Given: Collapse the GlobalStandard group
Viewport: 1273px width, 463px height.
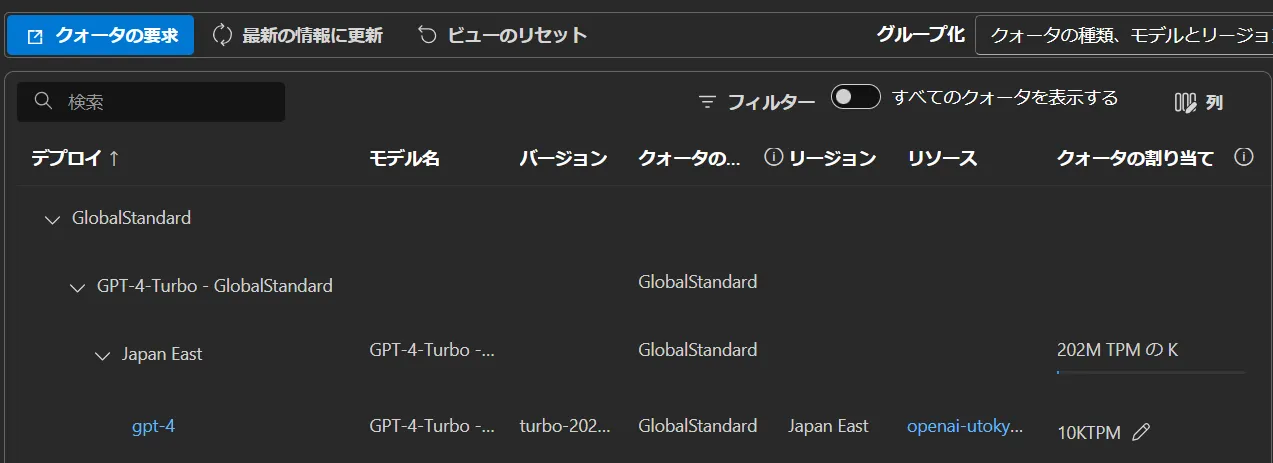Looking at the screenshot, I should [53, 219].
